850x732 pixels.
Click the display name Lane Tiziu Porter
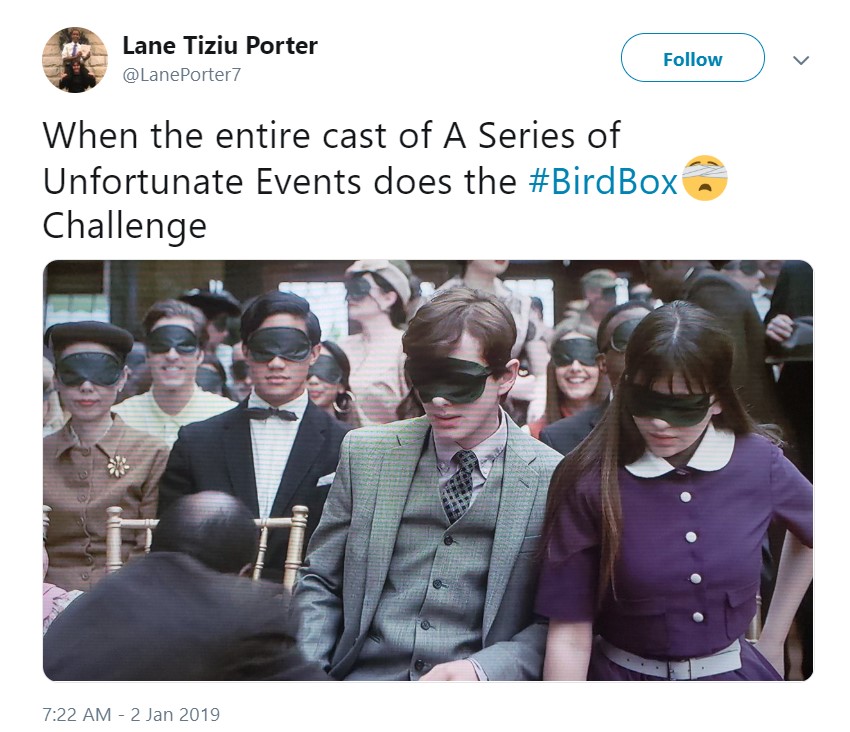[220, 46]
